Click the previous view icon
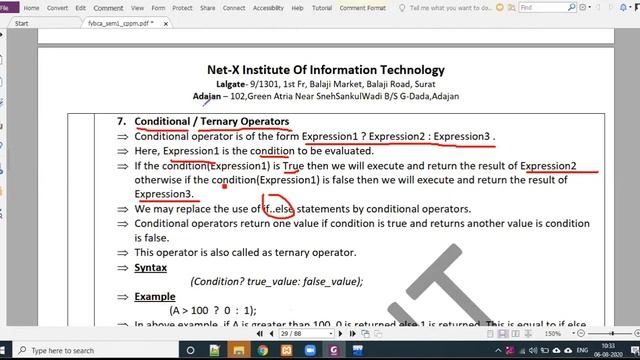This screenshot has width=640, height=360. (366, 333)
